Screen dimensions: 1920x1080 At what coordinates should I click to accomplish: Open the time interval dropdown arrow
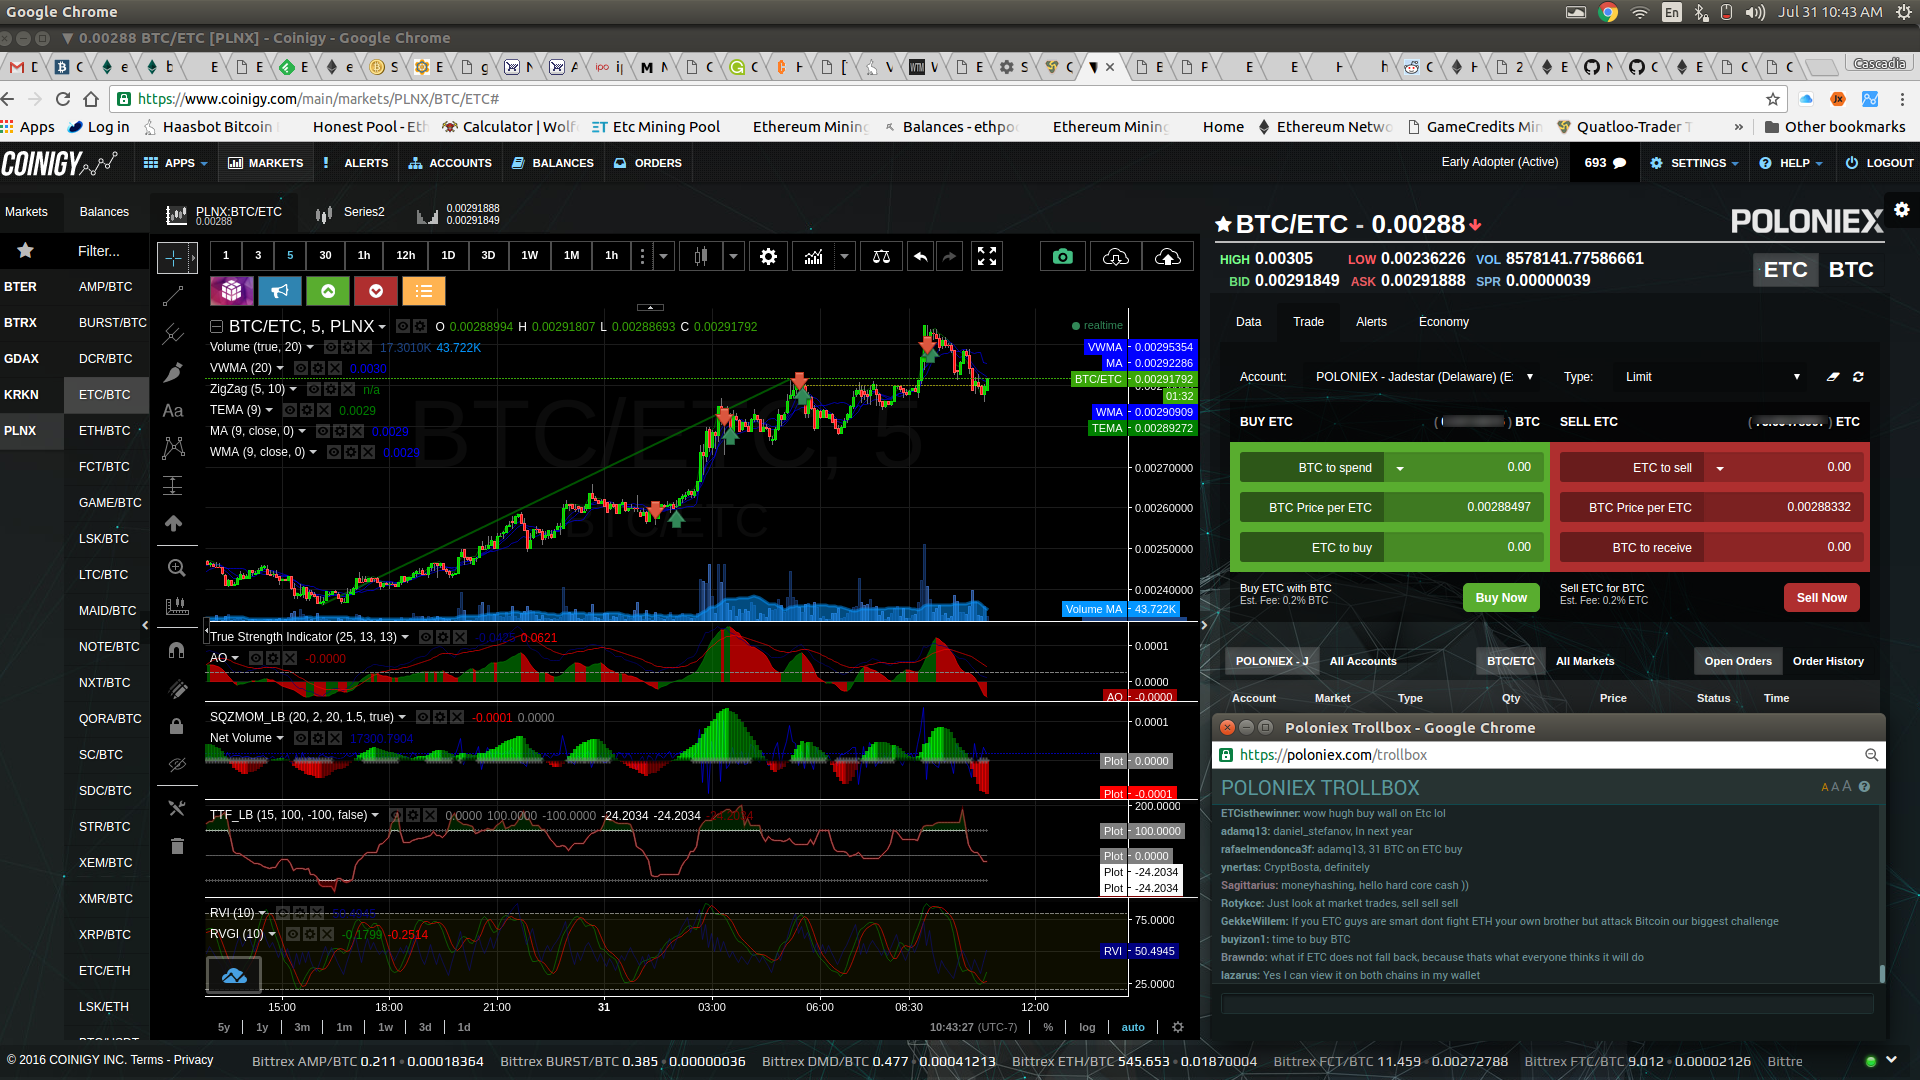(663, 257)
